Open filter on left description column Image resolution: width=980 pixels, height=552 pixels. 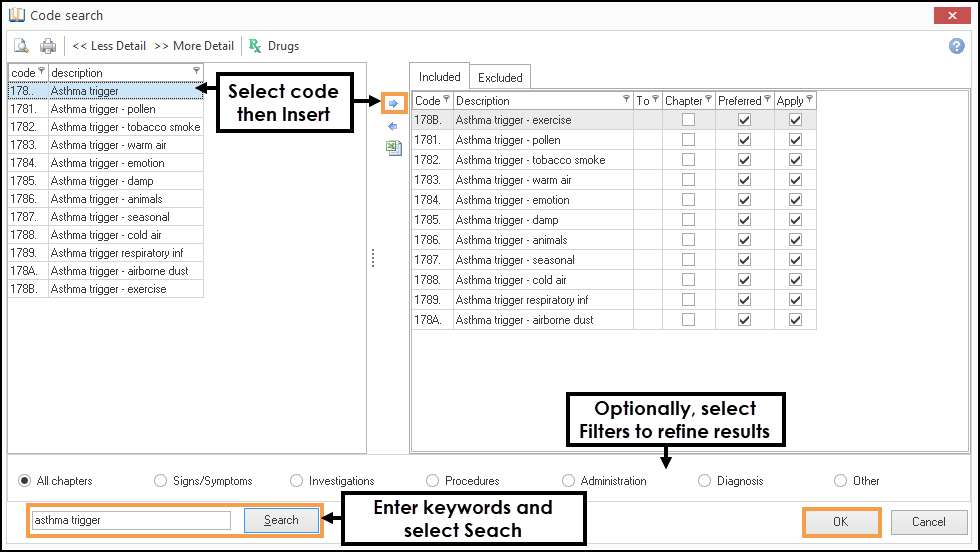(x=196, y=72)
